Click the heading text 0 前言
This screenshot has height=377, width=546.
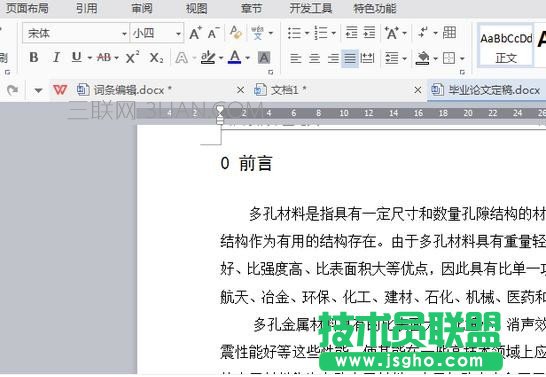[246, 163]
